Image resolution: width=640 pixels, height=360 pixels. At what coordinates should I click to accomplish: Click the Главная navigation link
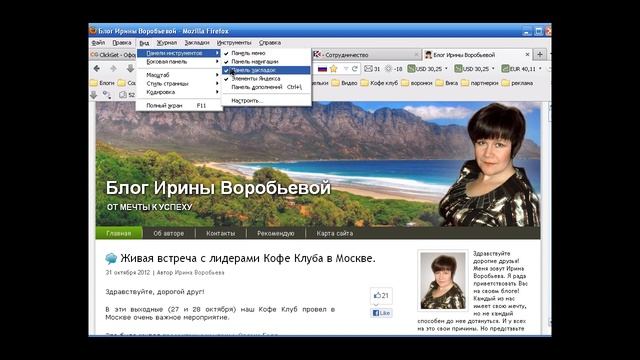tap(119, 233)
